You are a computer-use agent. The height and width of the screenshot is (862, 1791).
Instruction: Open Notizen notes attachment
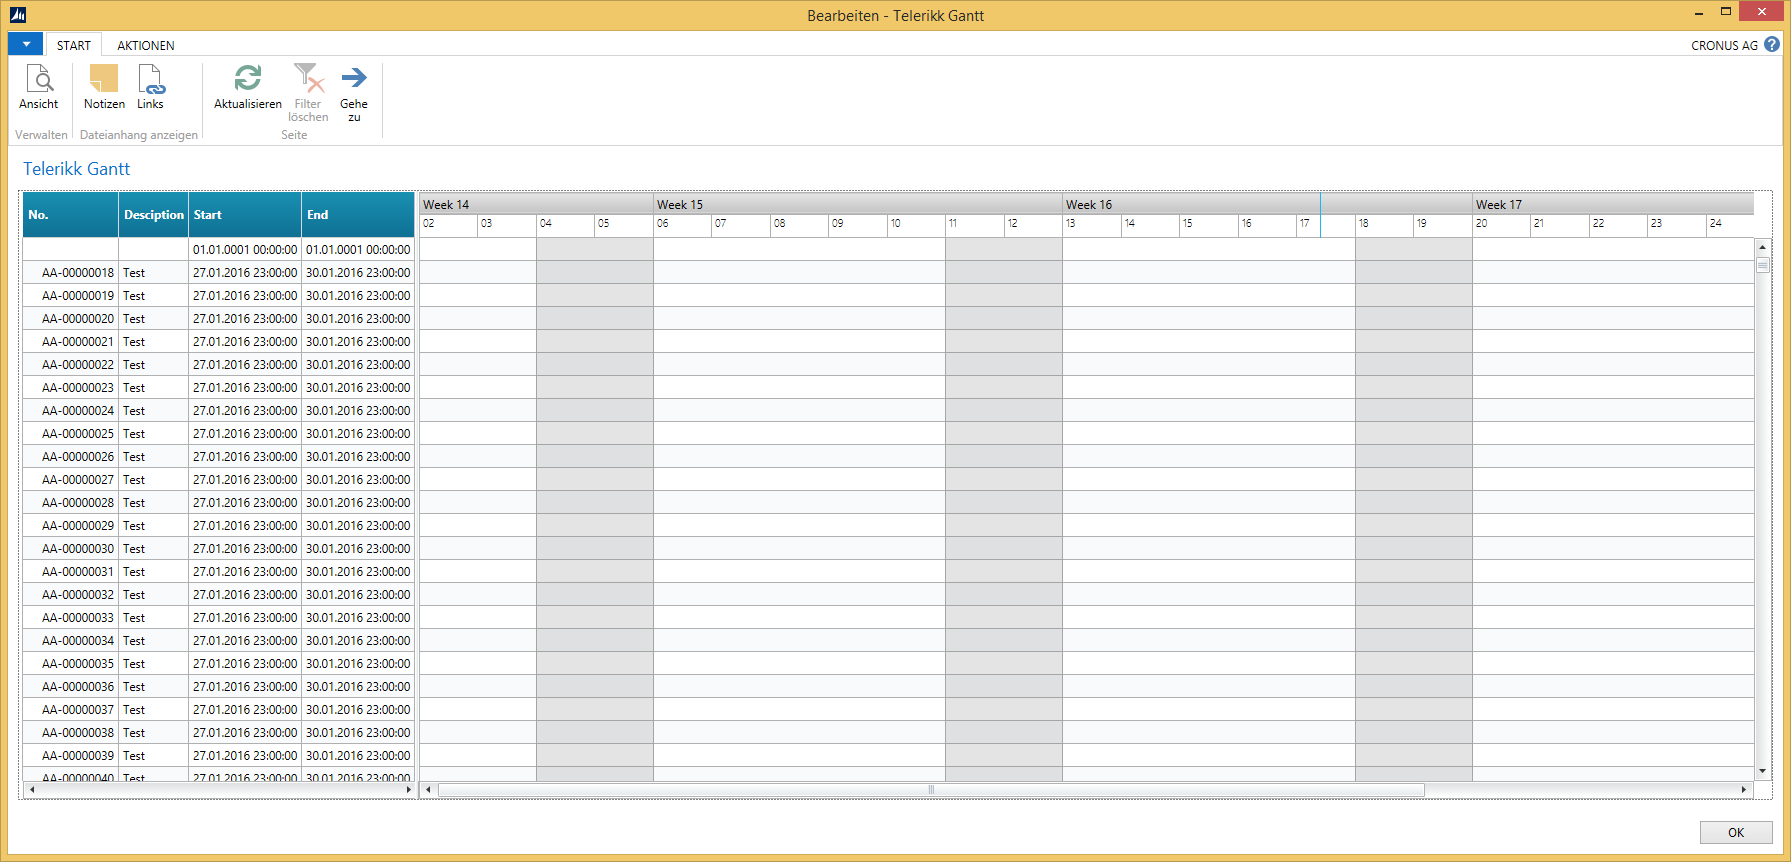104,87
